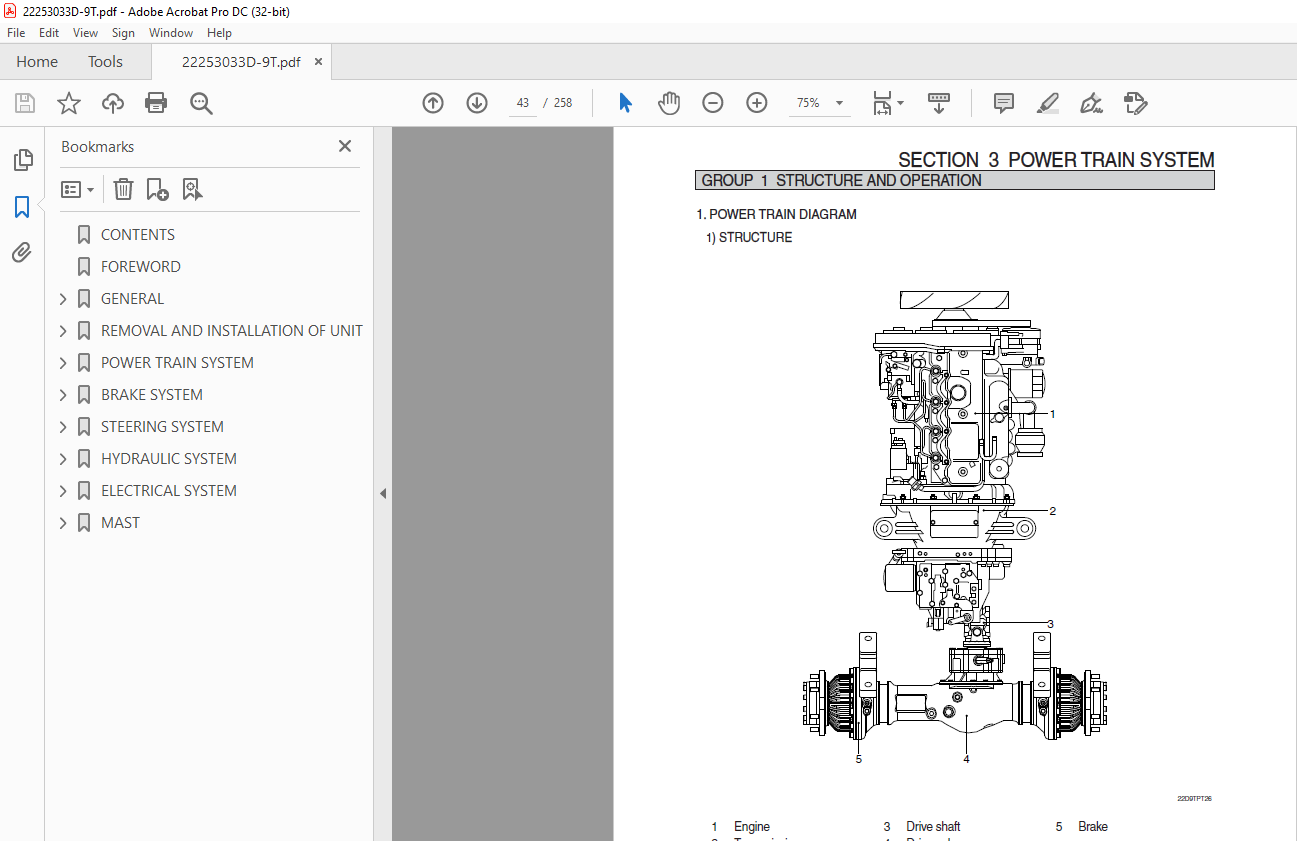Delete the selected bookmark trash icon
This screenshot has width=1297, height=841.
click(123, 189)
